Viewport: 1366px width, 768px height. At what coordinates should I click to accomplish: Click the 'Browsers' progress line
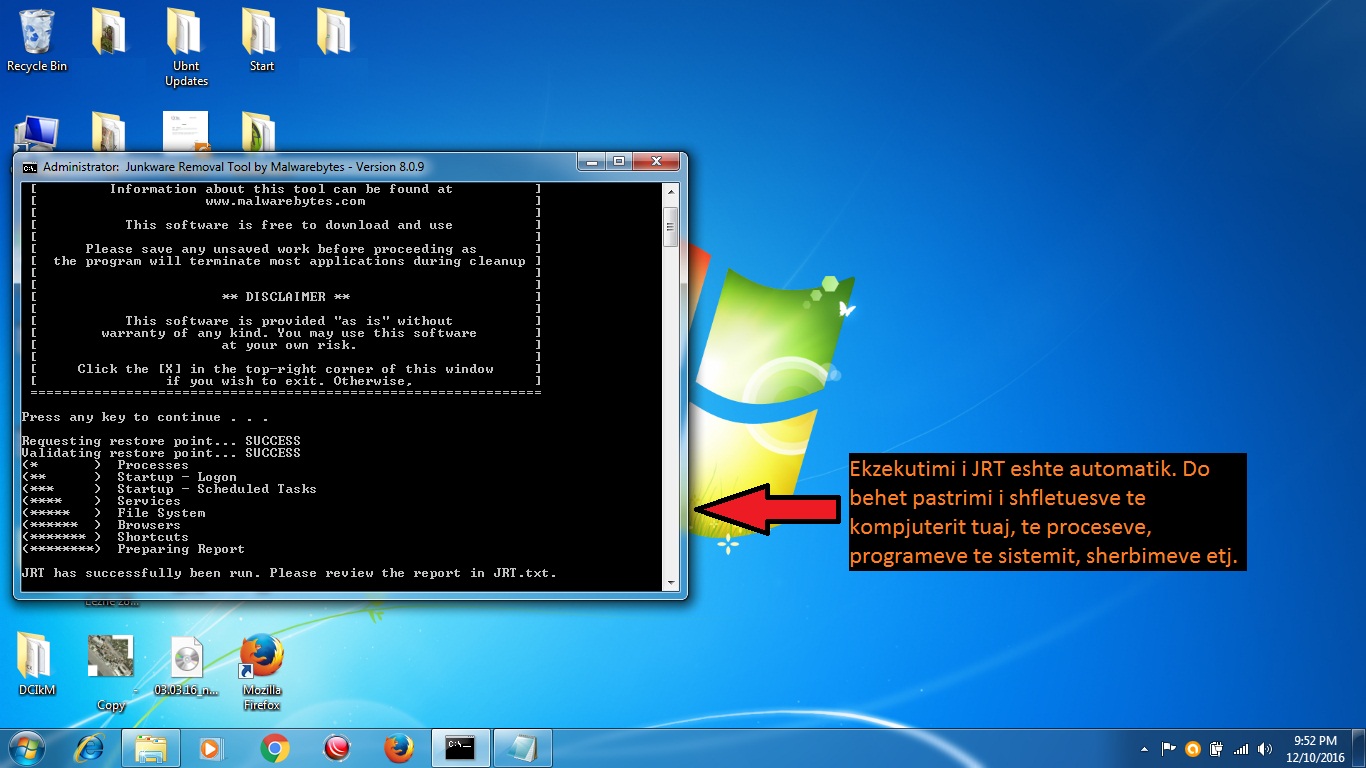[101, 525]
